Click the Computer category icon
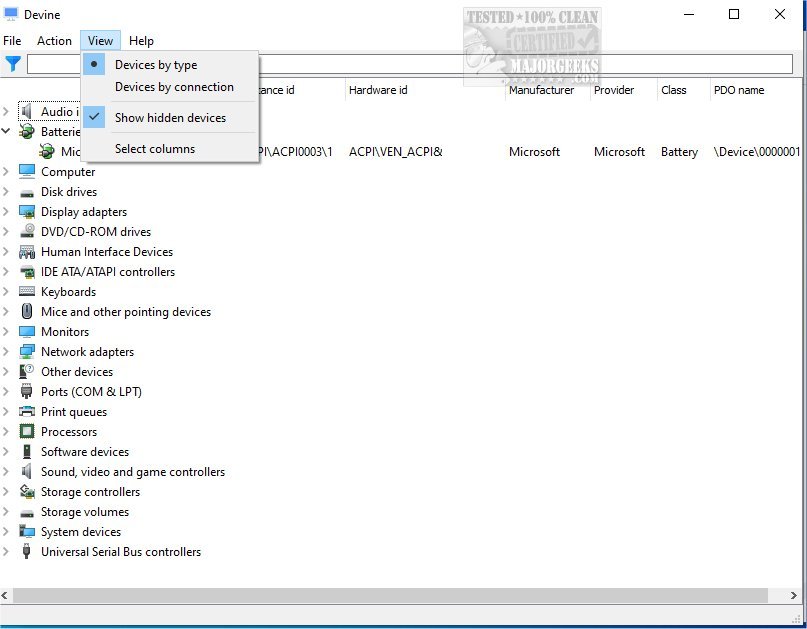807x629 pixels. (27, 171)
